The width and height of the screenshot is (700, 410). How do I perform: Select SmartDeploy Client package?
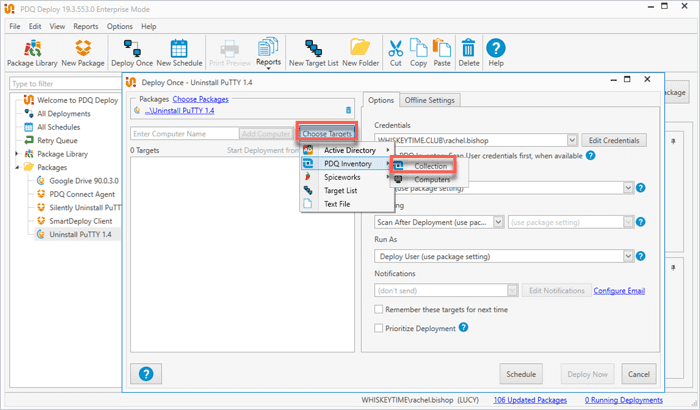80,221
